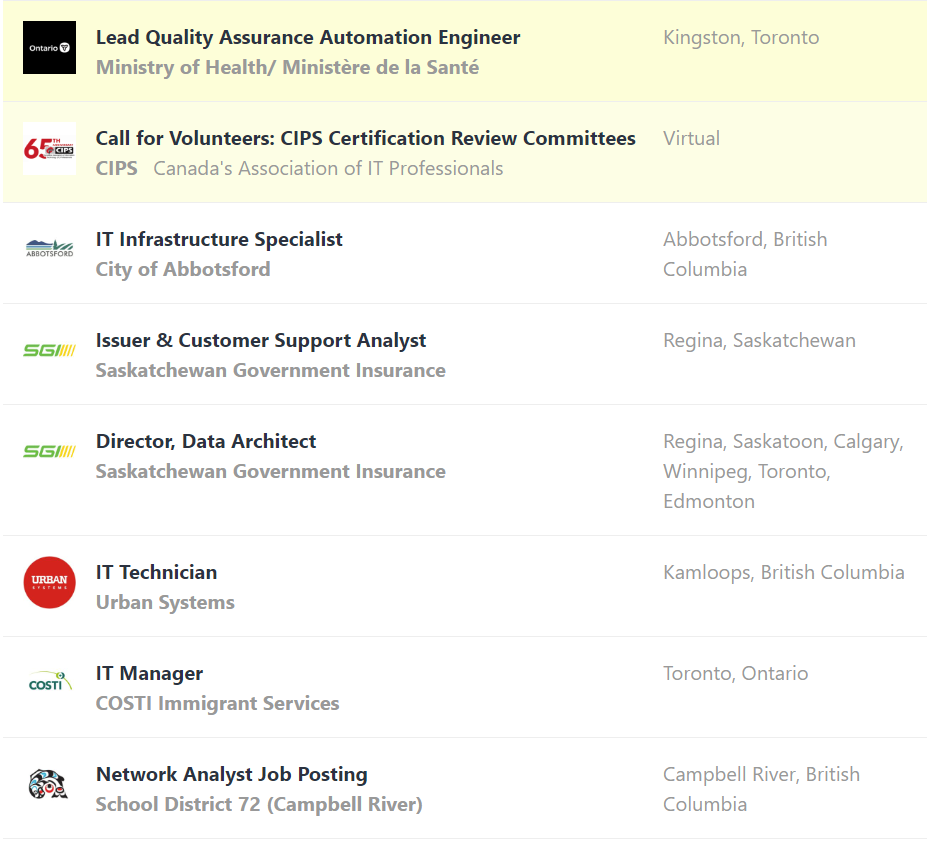This screenshot has height=842, width=927.
Task: Click the CIPS 65th anniversary logo
Action: coord(49,149)
